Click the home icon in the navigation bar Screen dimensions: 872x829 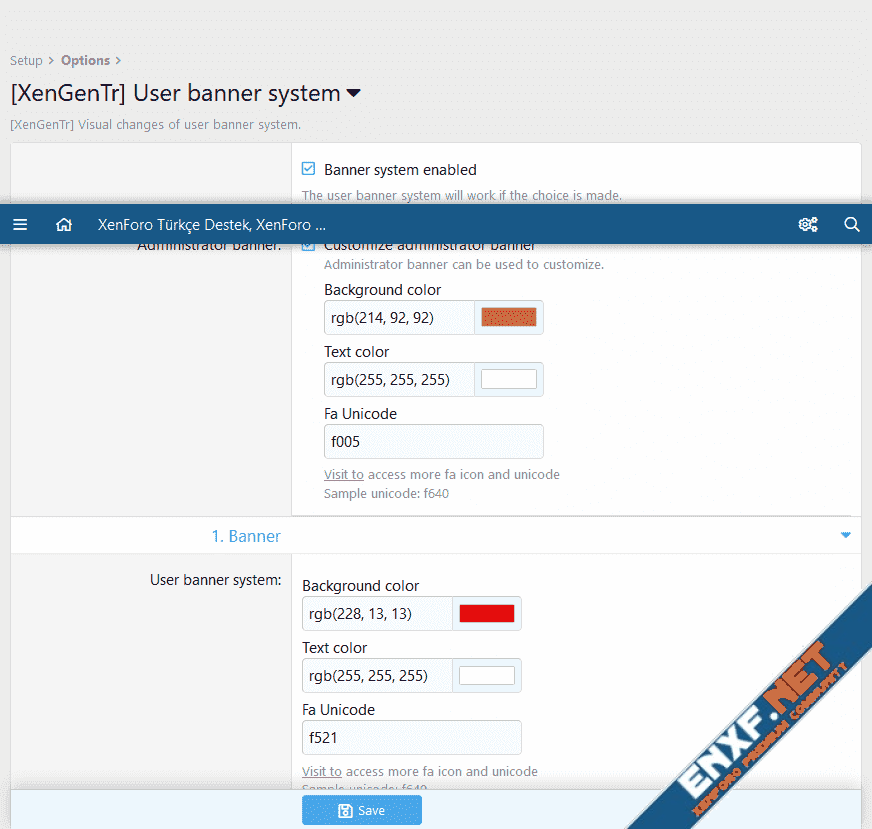pyautogui.click(x=64, y=225)
